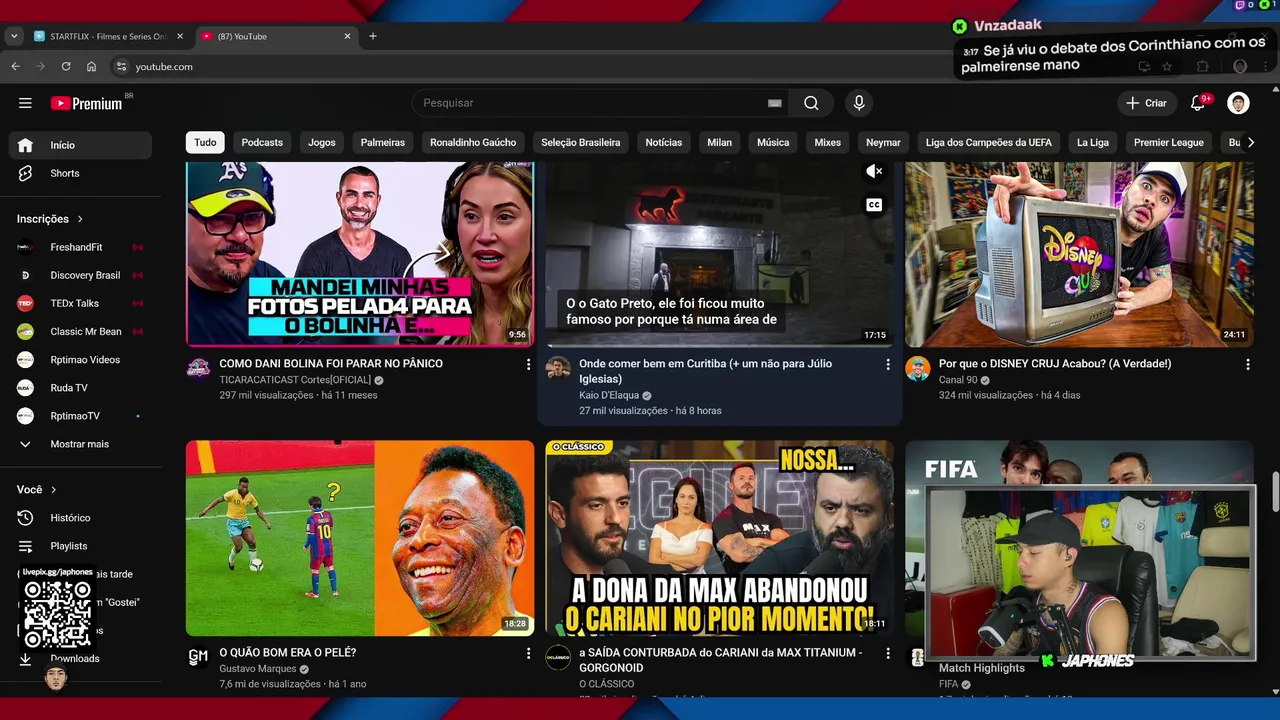Select the Seleção Brasileira chip
This screenshot has width=1280, height=720.
[x=581, y=142]
